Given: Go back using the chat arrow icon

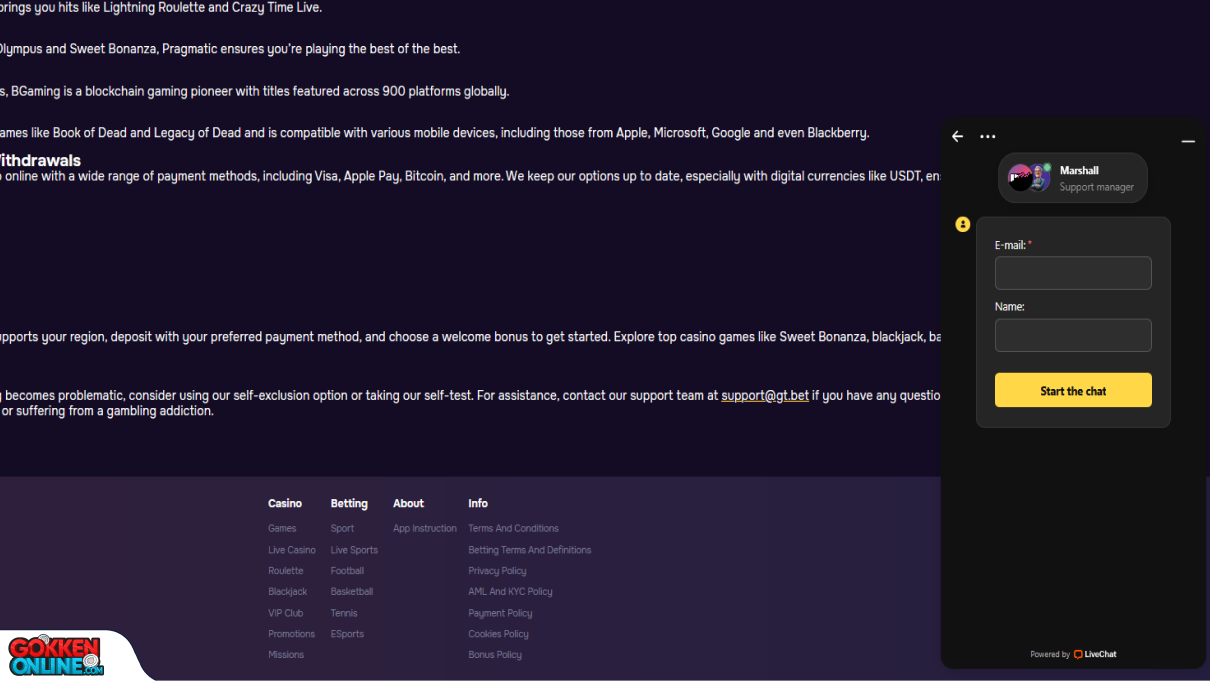Looking at the screenshot, I should tap(958, 137).
